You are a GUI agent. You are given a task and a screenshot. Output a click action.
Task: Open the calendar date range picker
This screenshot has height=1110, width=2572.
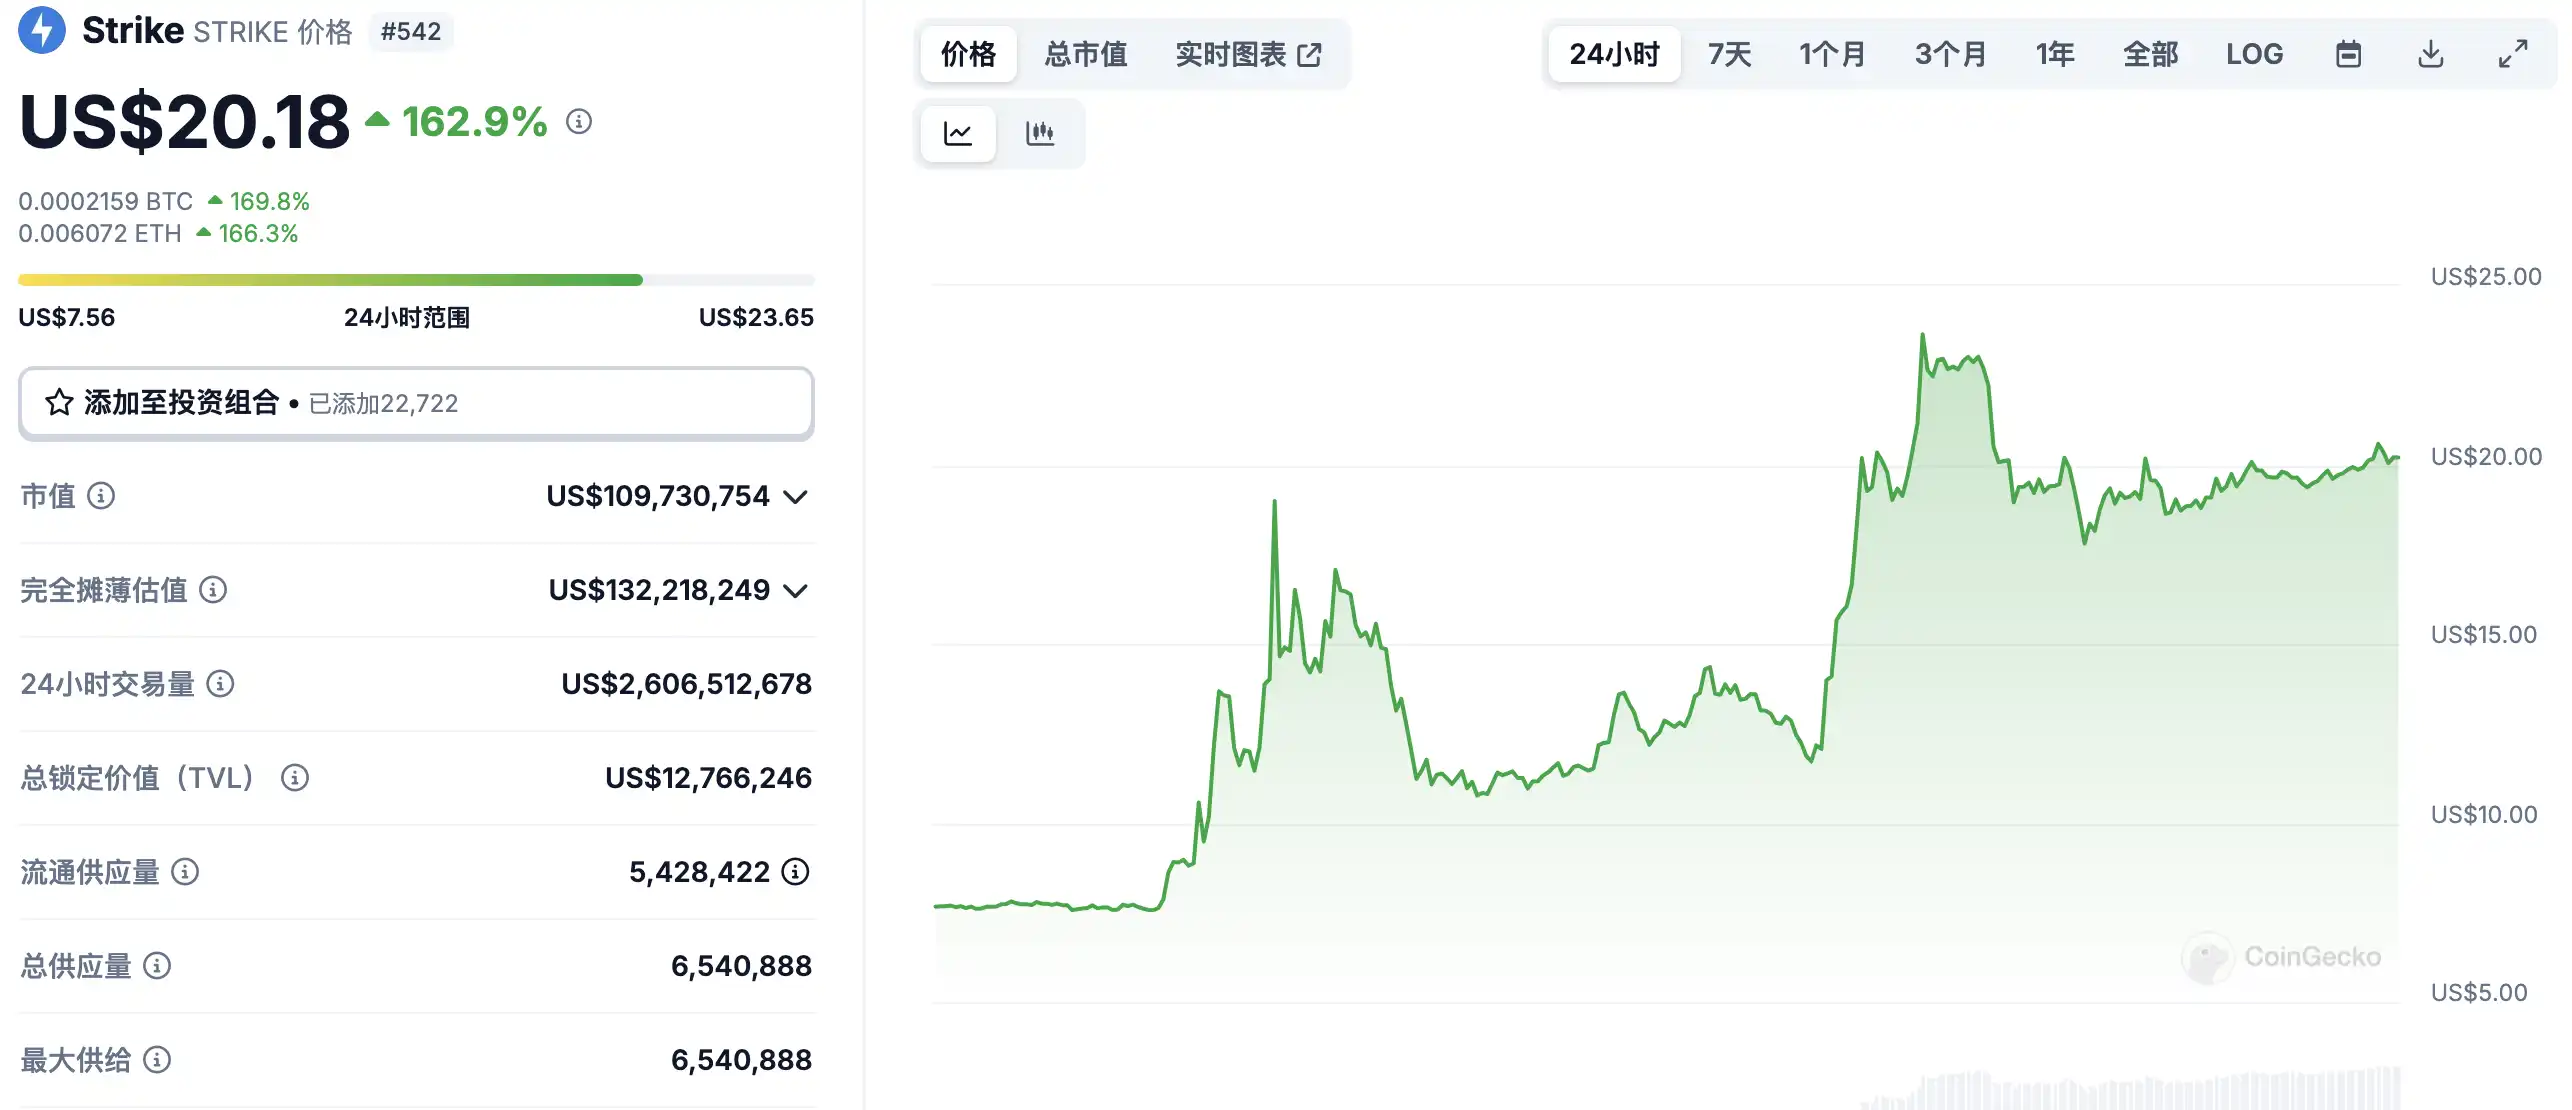[2348, 54]
